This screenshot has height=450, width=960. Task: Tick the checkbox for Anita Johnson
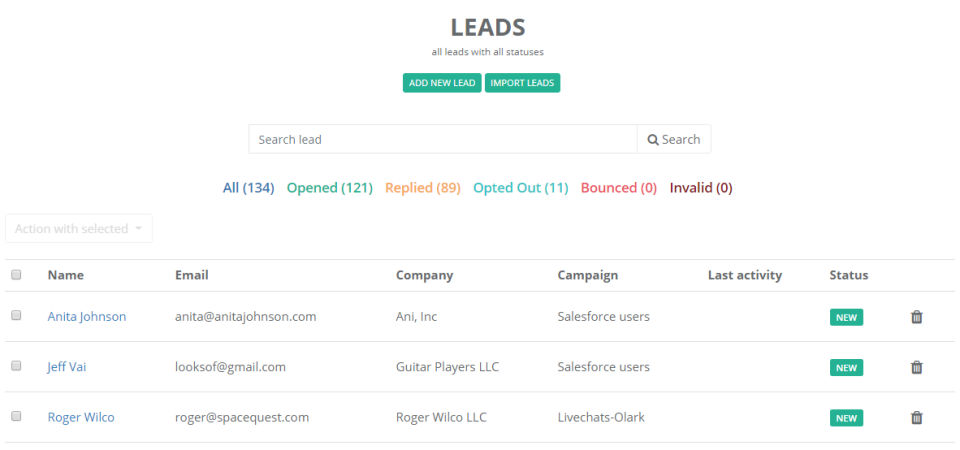click(16, 315)
